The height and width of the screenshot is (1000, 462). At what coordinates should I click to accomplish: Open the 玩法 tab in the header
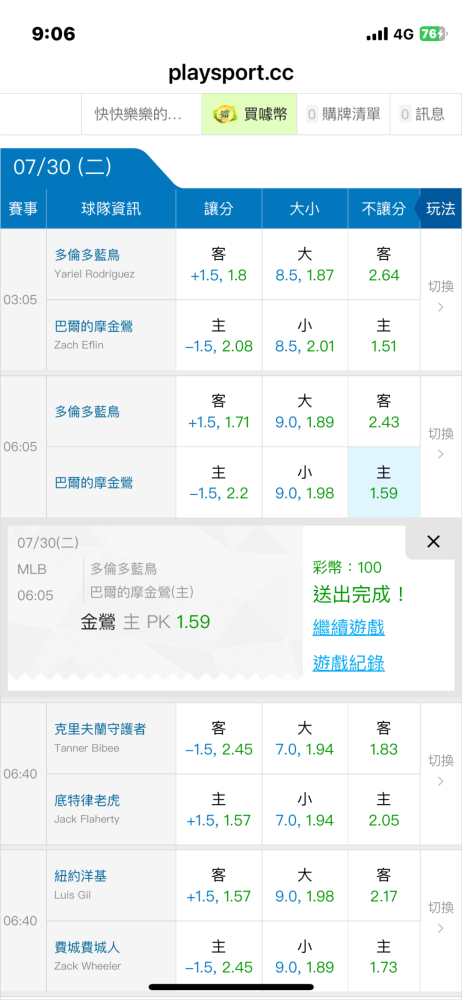[440, 209]
